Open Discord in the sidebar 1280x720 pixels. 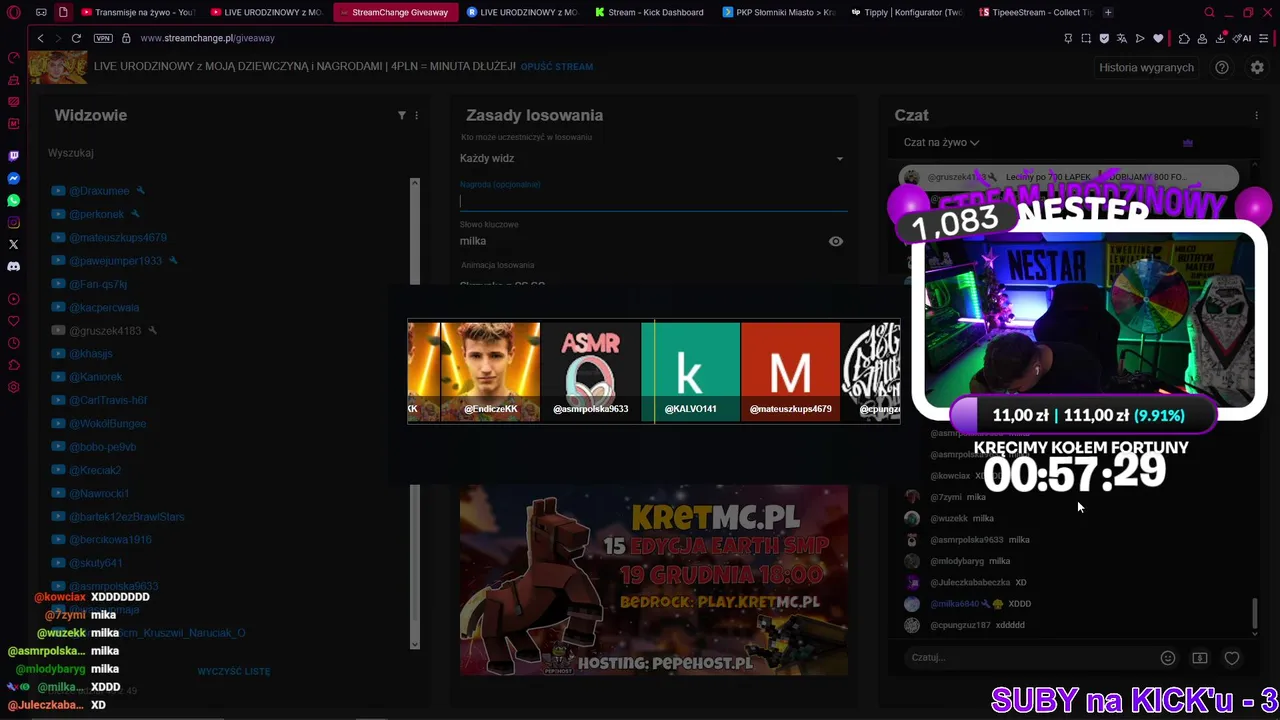coord(13,266)
